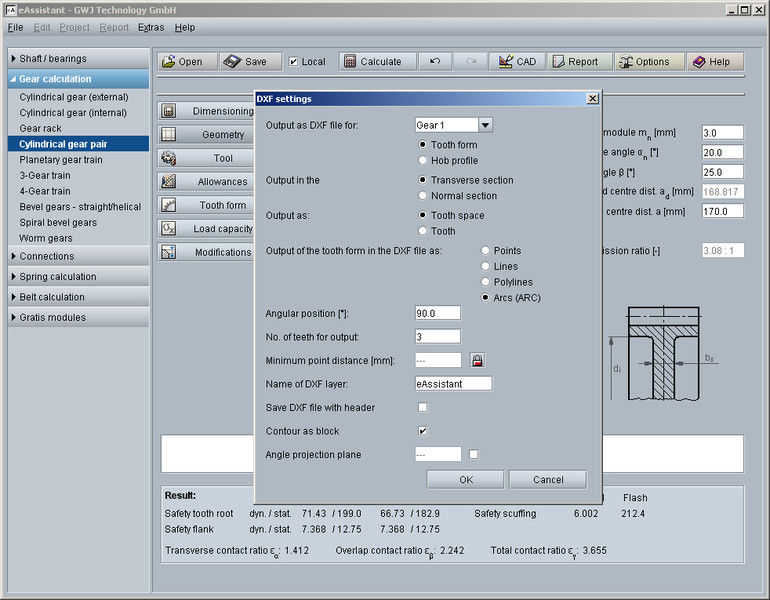Screen dimensions: 770x600
Task: Expand the Shaft / bearings section
Action: [78, 58]
